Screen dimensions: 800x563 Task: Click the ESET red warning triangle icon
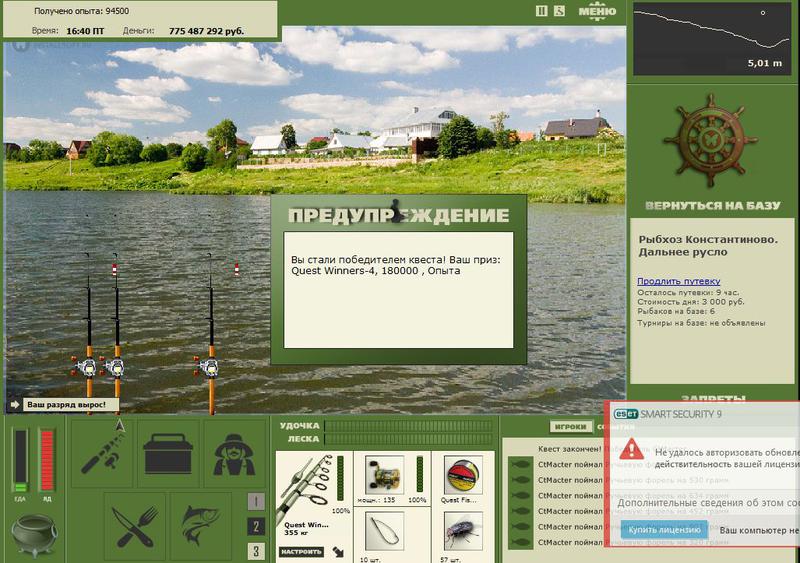pos(632,449)
